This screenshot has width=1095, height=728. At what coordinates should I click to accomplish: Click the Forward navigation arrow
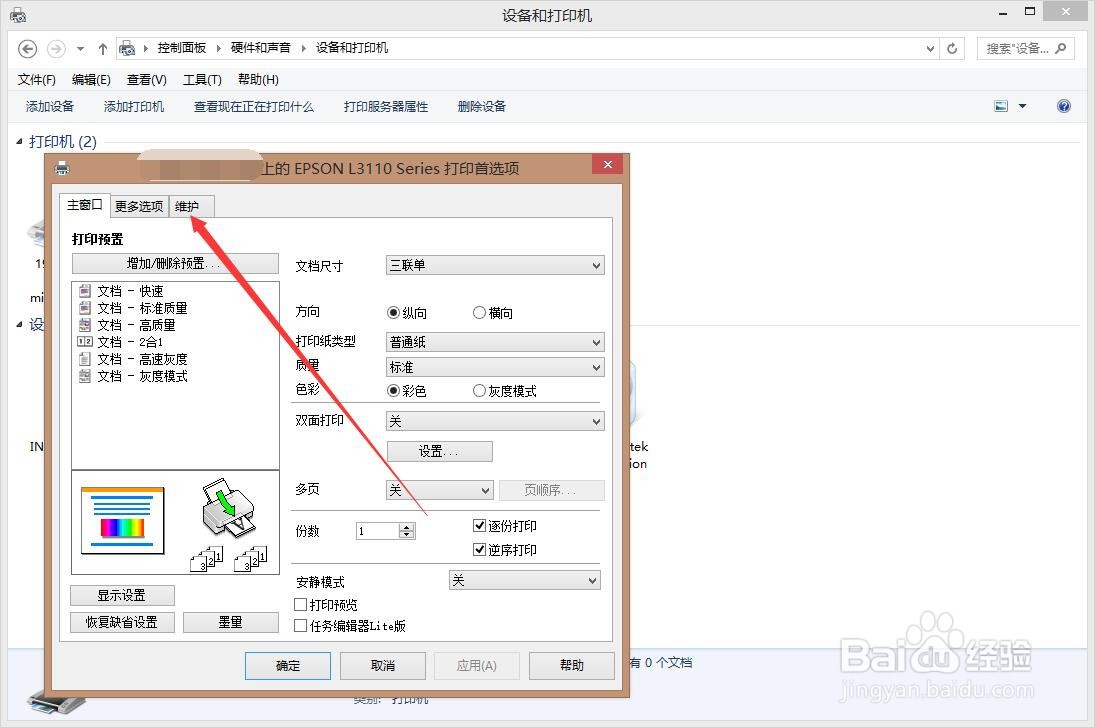pos(56,48)
